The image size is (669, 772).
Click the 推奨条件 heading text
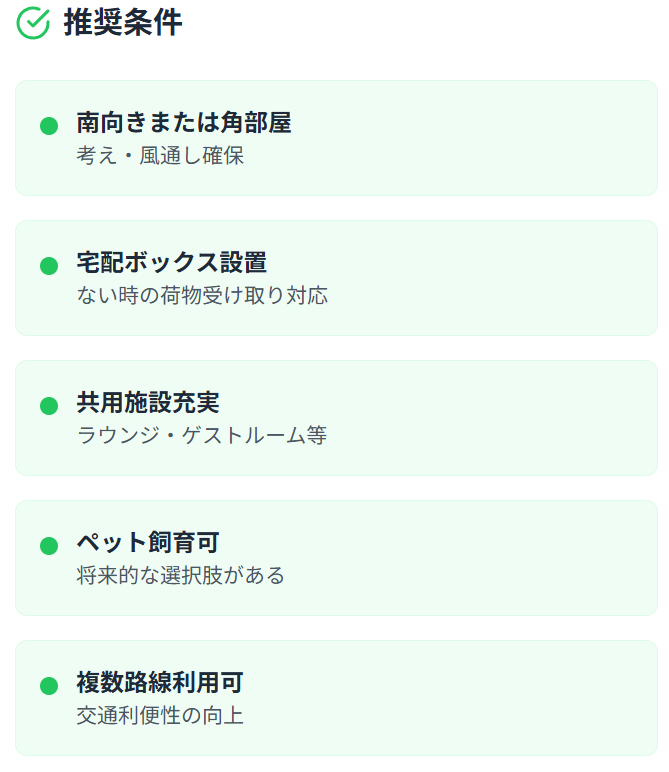pos(123,23)
